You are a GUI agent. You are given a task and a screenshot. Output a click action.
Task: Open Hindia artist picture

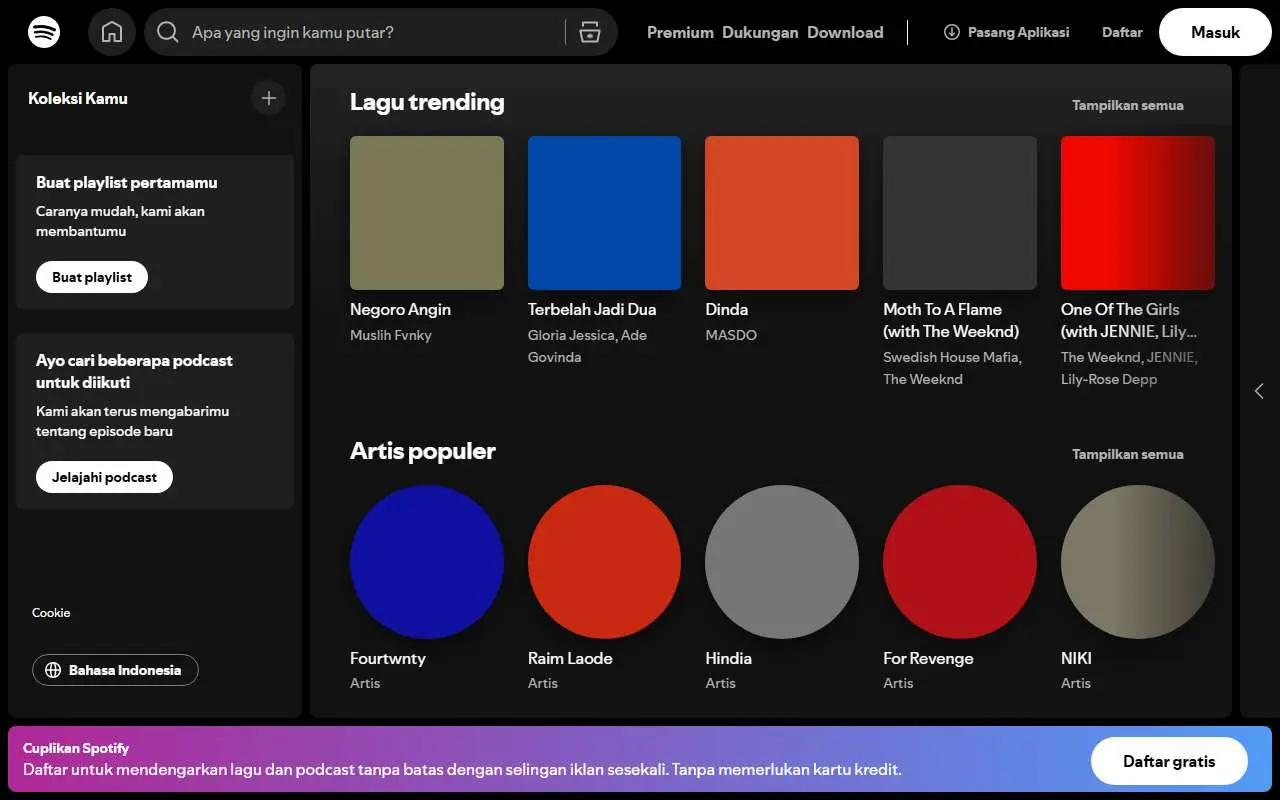pyautogui.click(x=782, y=562)
